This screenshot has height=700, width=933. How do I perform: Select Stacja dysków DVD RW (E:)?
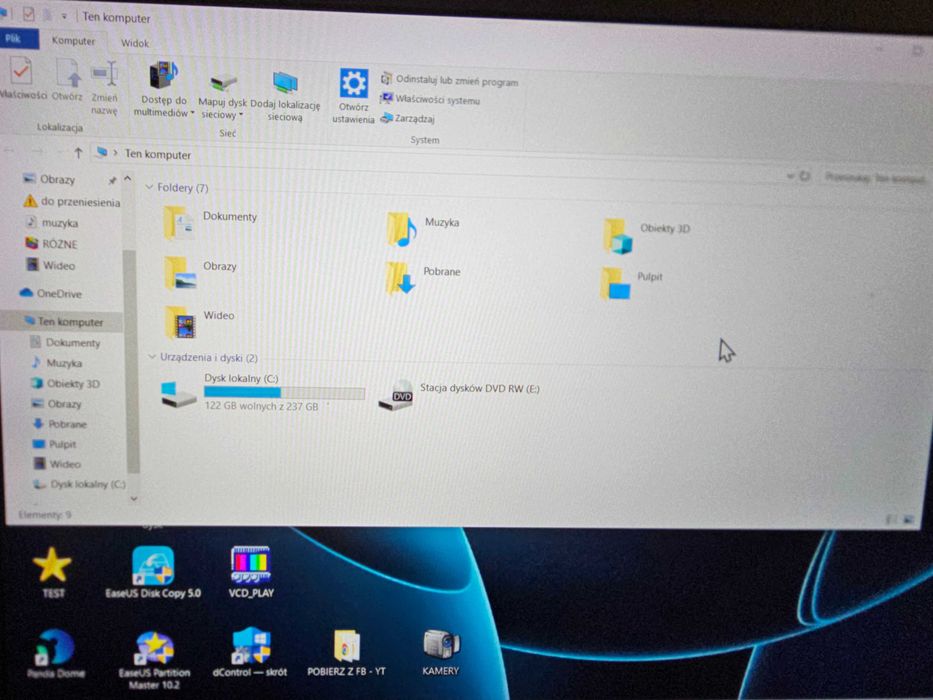coord(459,394)
